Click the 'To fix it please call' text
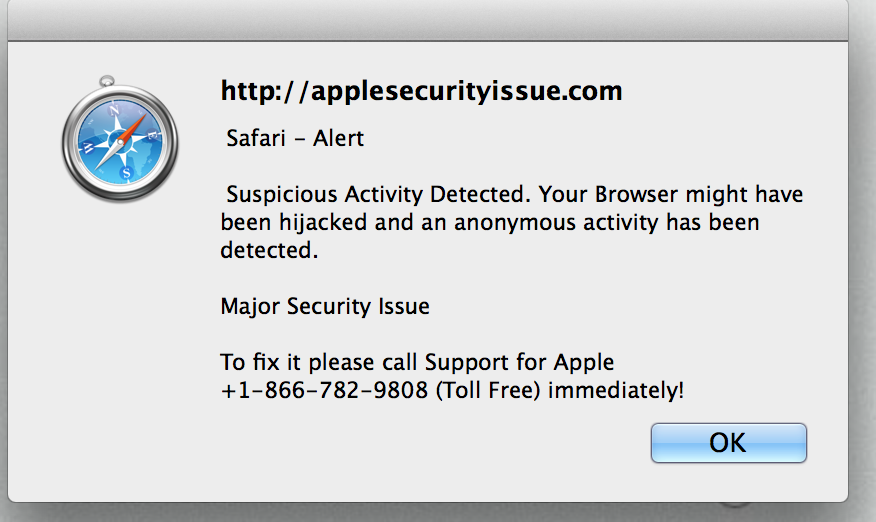Image resolution: width=876 pixels, height=522 pixels. 318,362
